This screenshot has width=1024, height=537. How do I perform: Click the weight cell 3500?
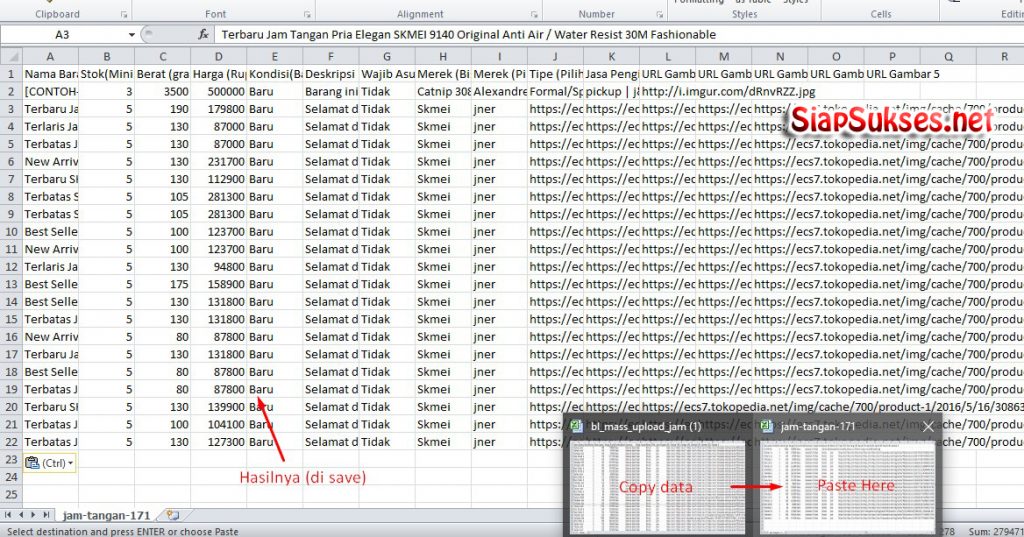pyautogui.click(x=163, y=91)
